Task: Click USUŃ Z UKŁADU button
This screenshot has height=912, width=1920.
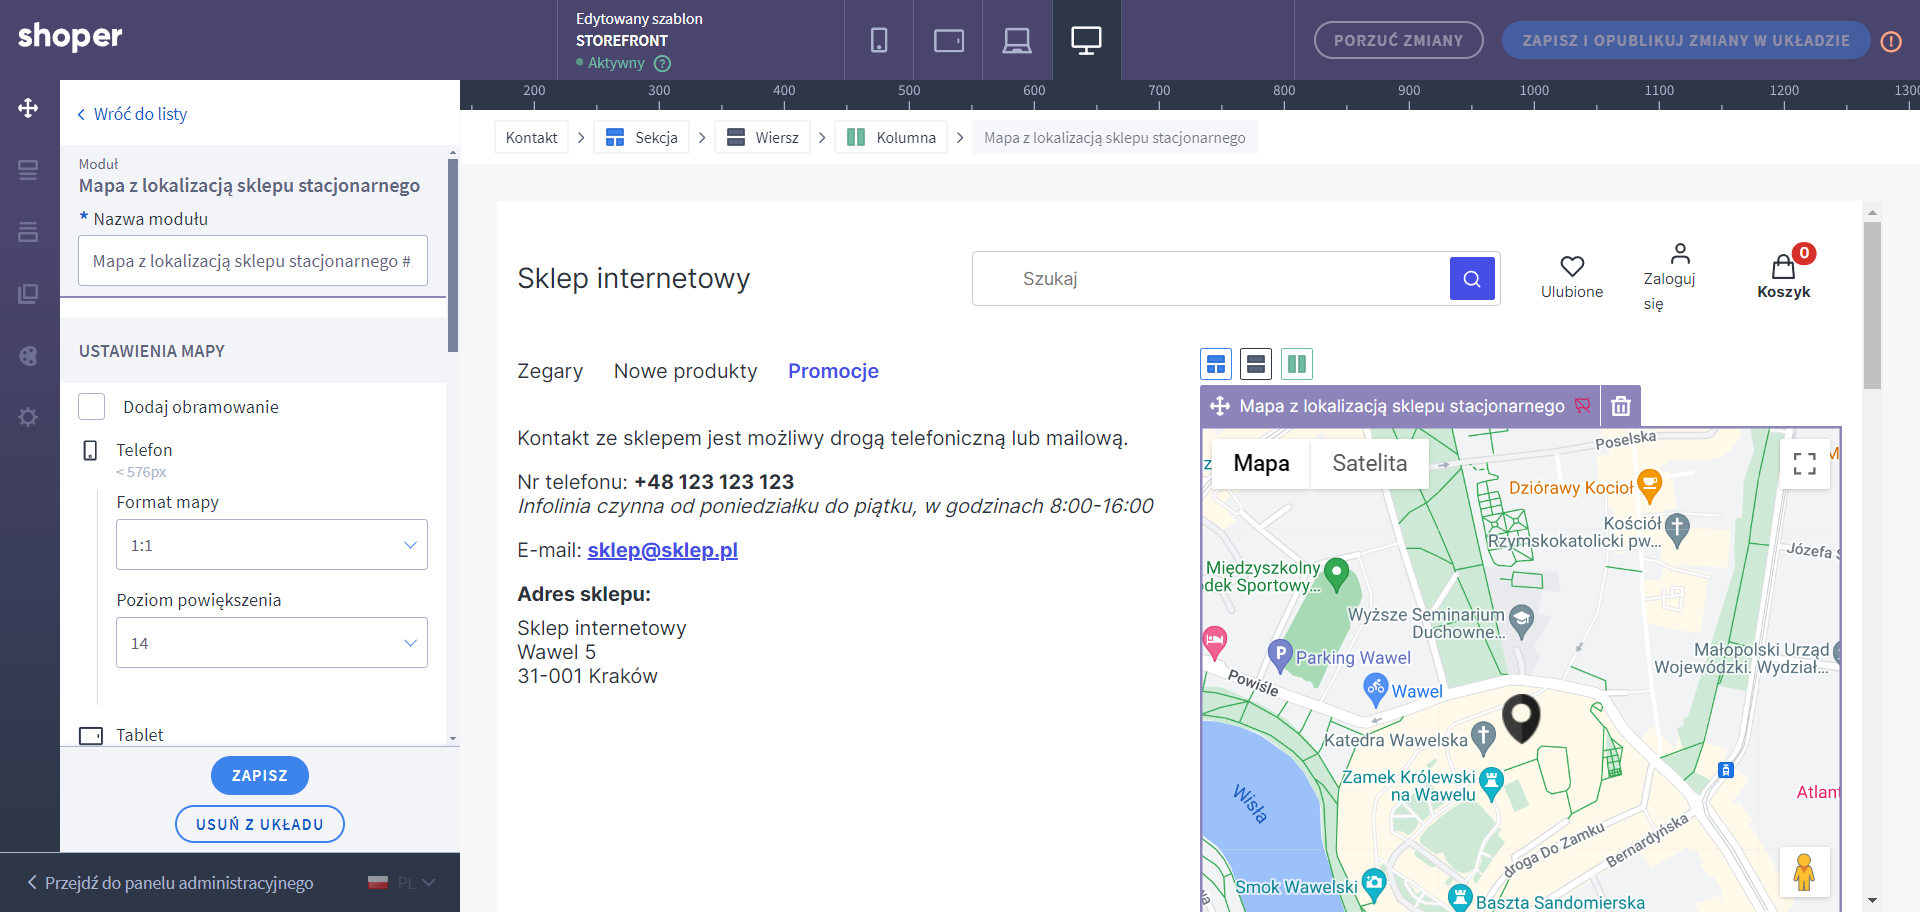Action: [x=260, y=825]
